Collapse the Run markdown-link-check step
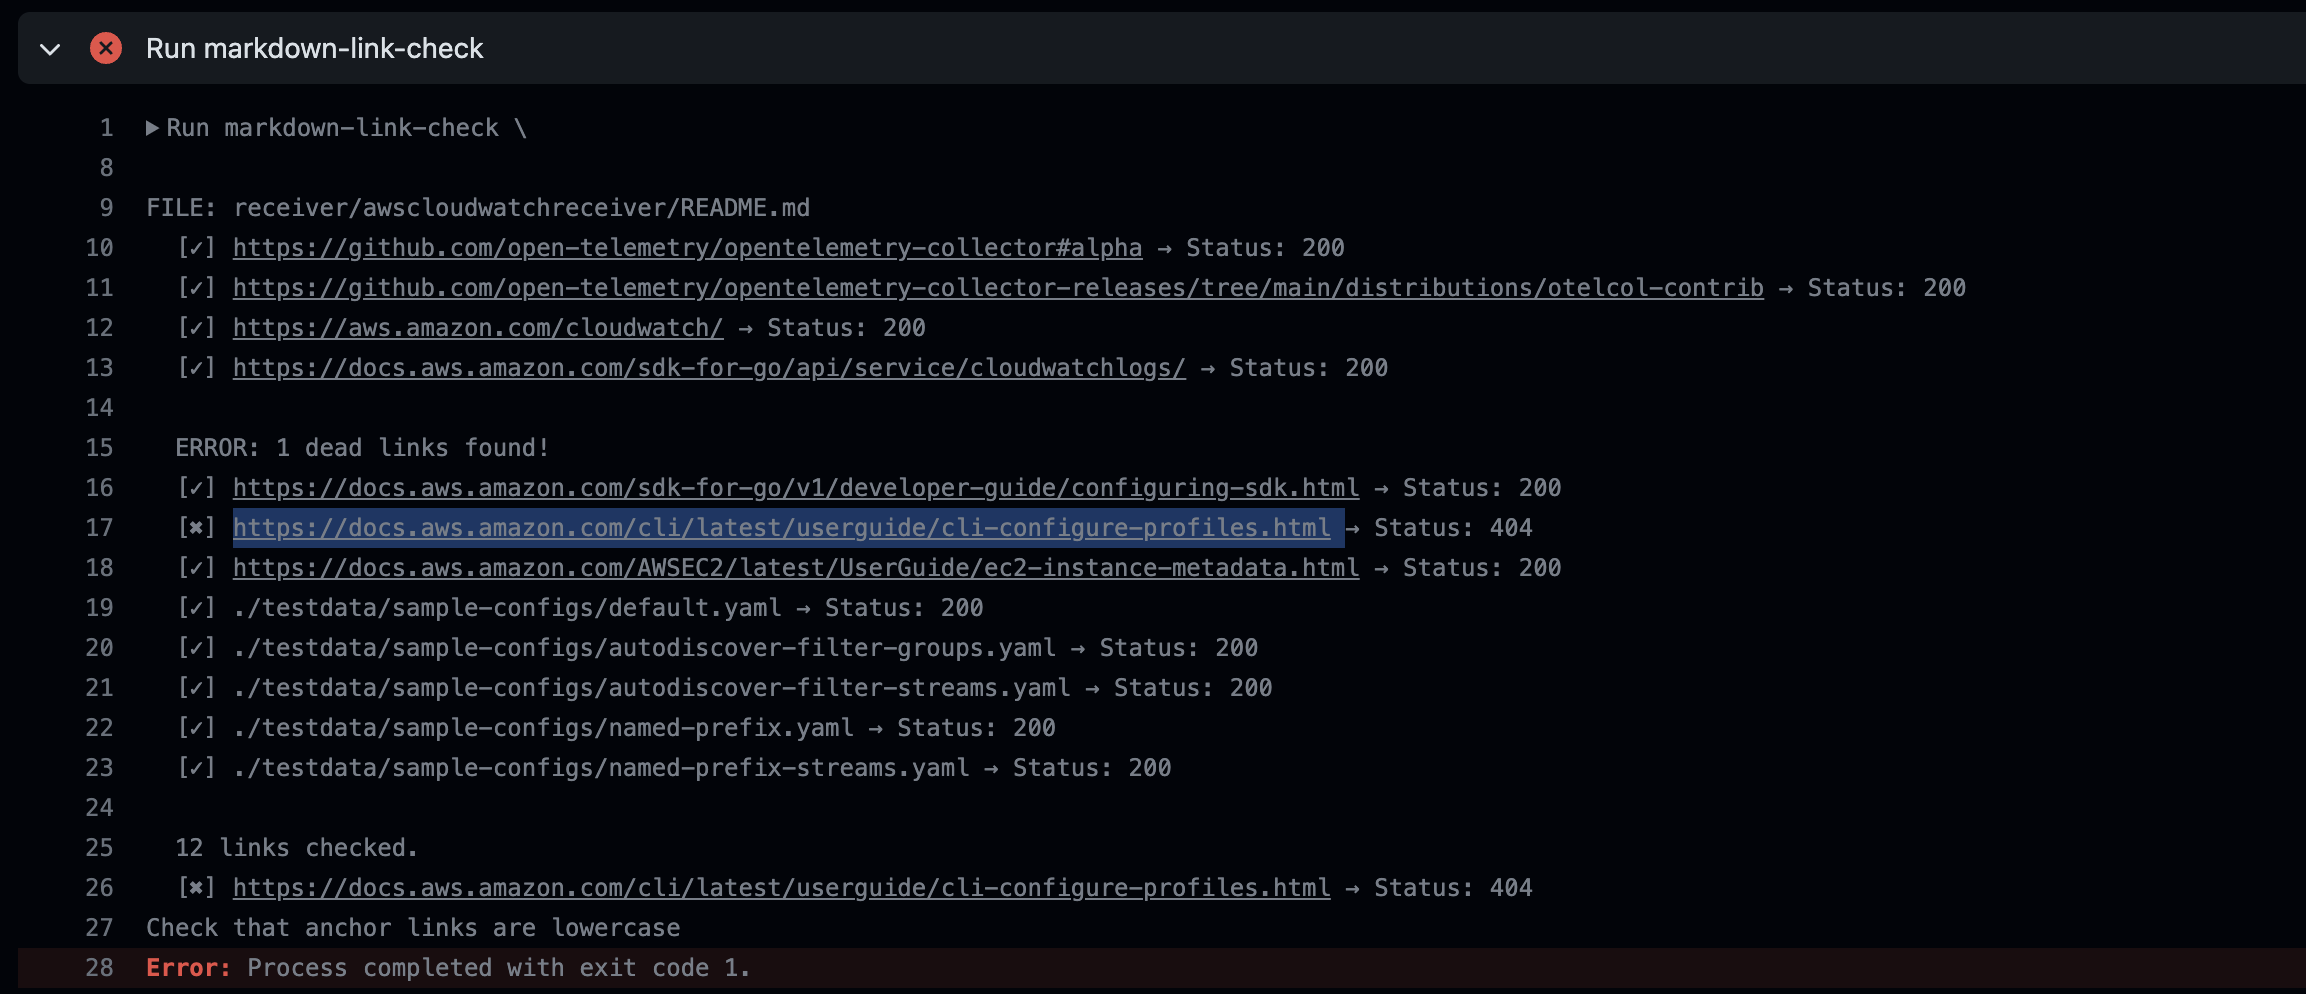Viewport: 2306px width, 994px height. click(x=50, y=48)
